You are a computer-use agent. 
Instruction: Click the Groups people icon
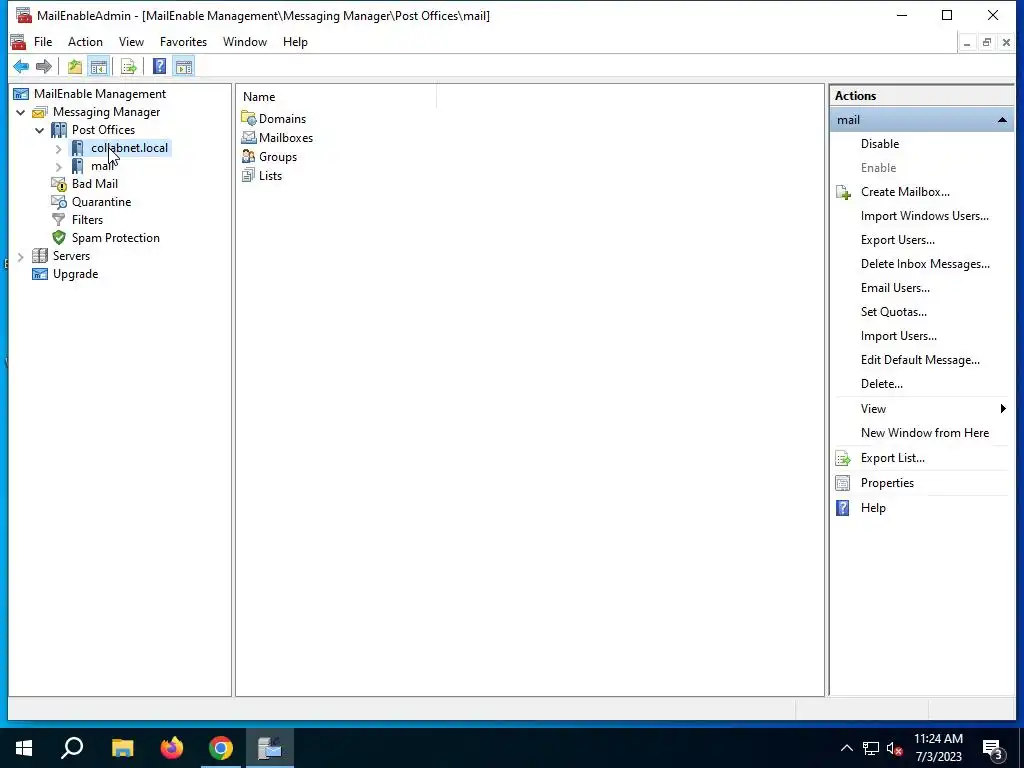(248, 156)
